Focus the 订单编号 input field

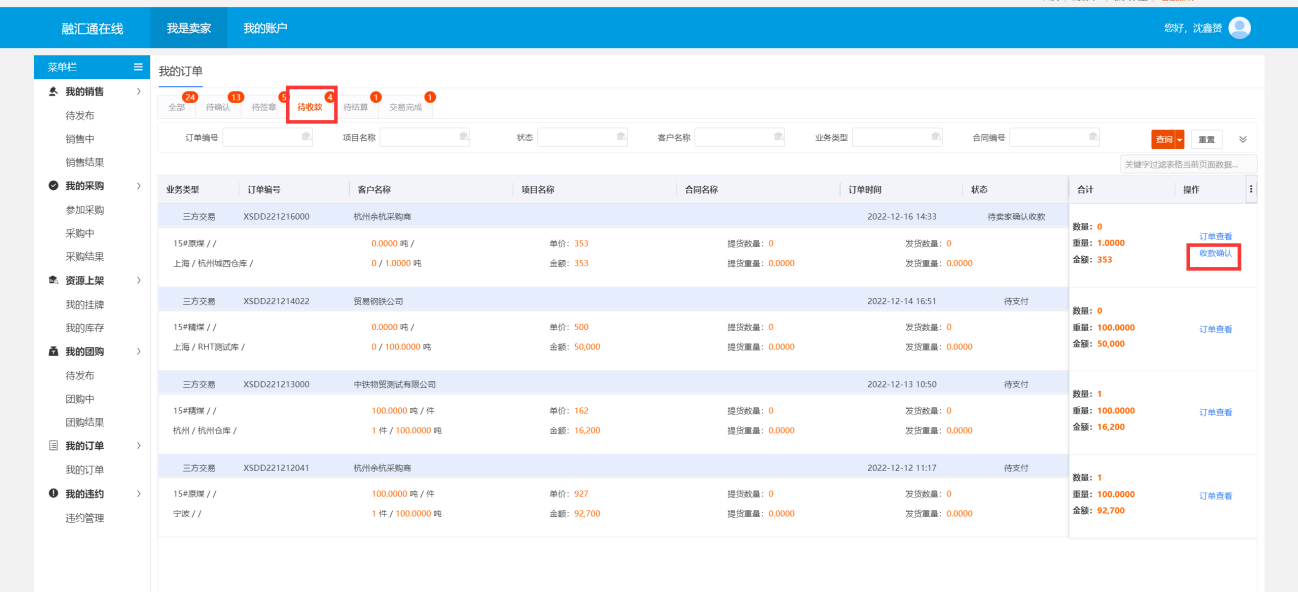pos(267,137)
